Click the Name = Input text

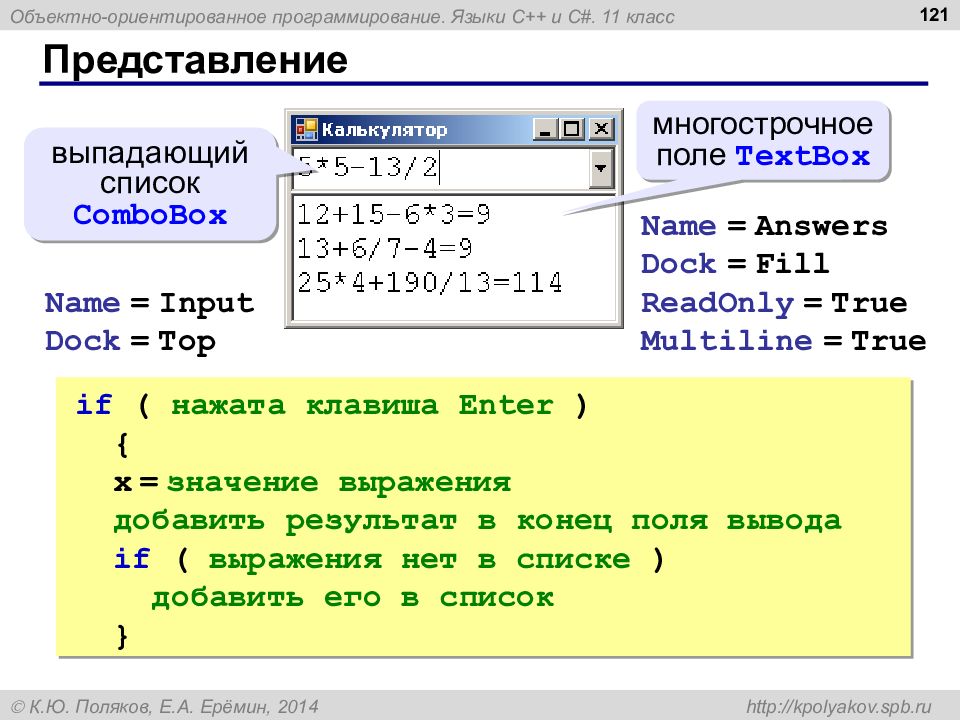coord(149,304)
